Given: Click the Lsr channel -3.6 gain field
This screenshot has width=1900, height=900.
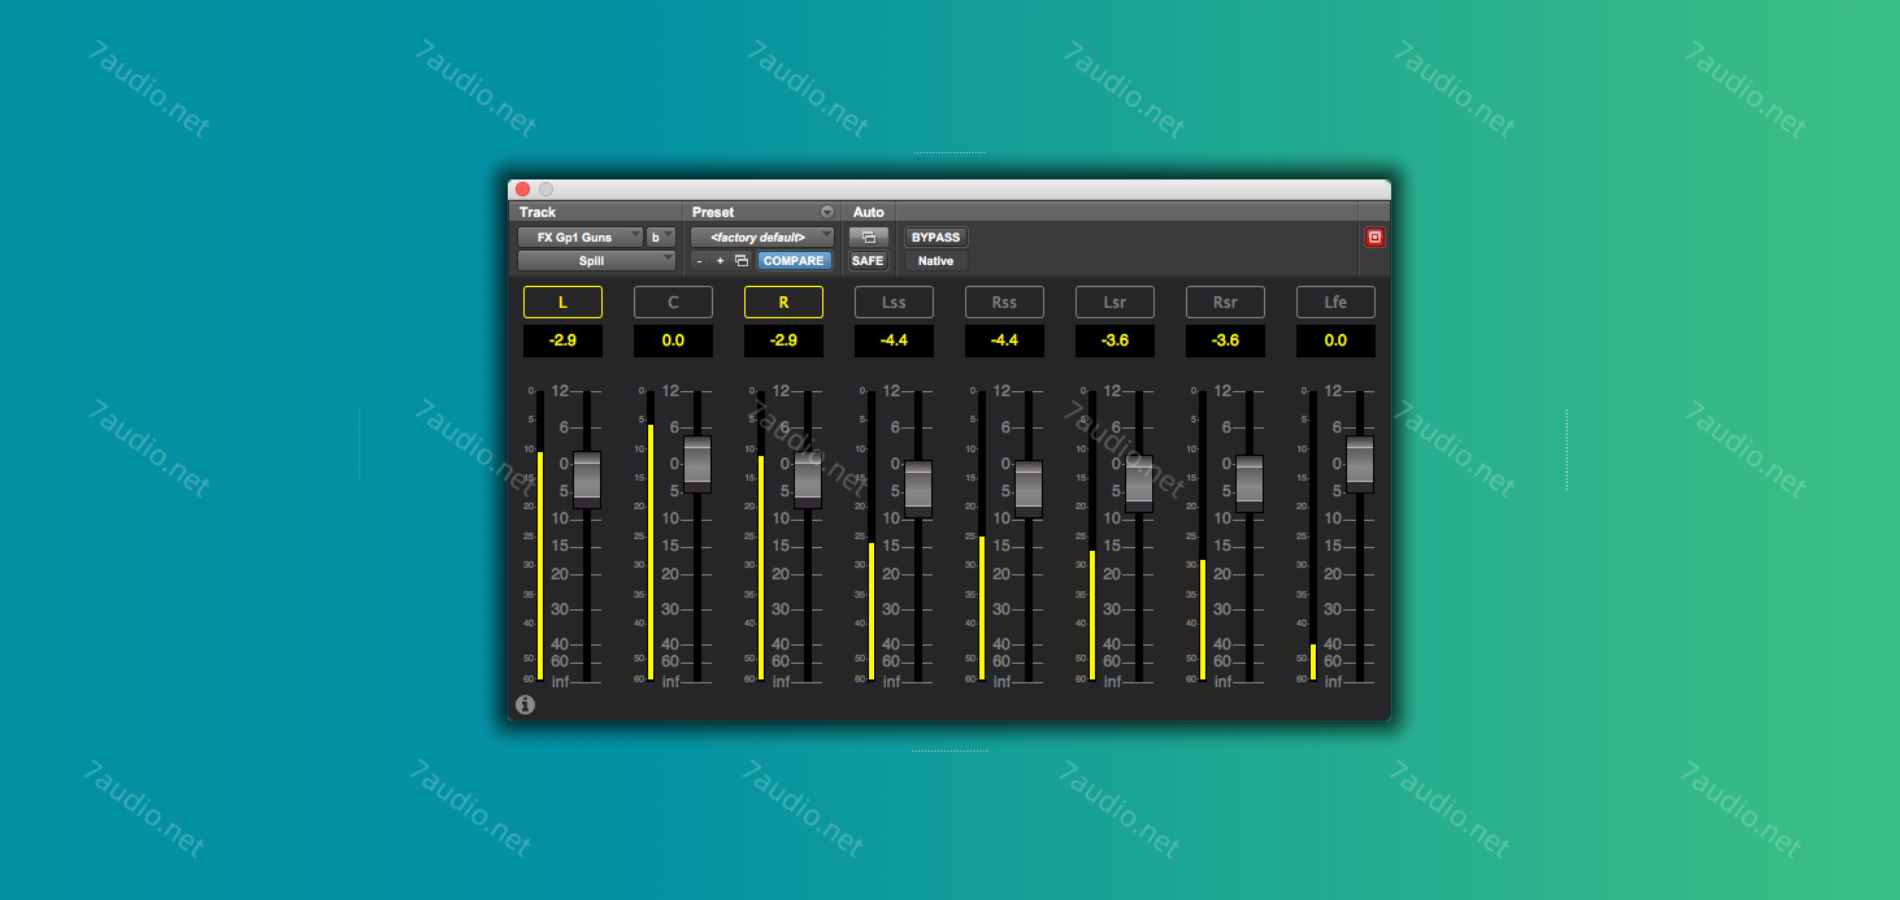Looking at the screenshot, I should (1115, 341).
